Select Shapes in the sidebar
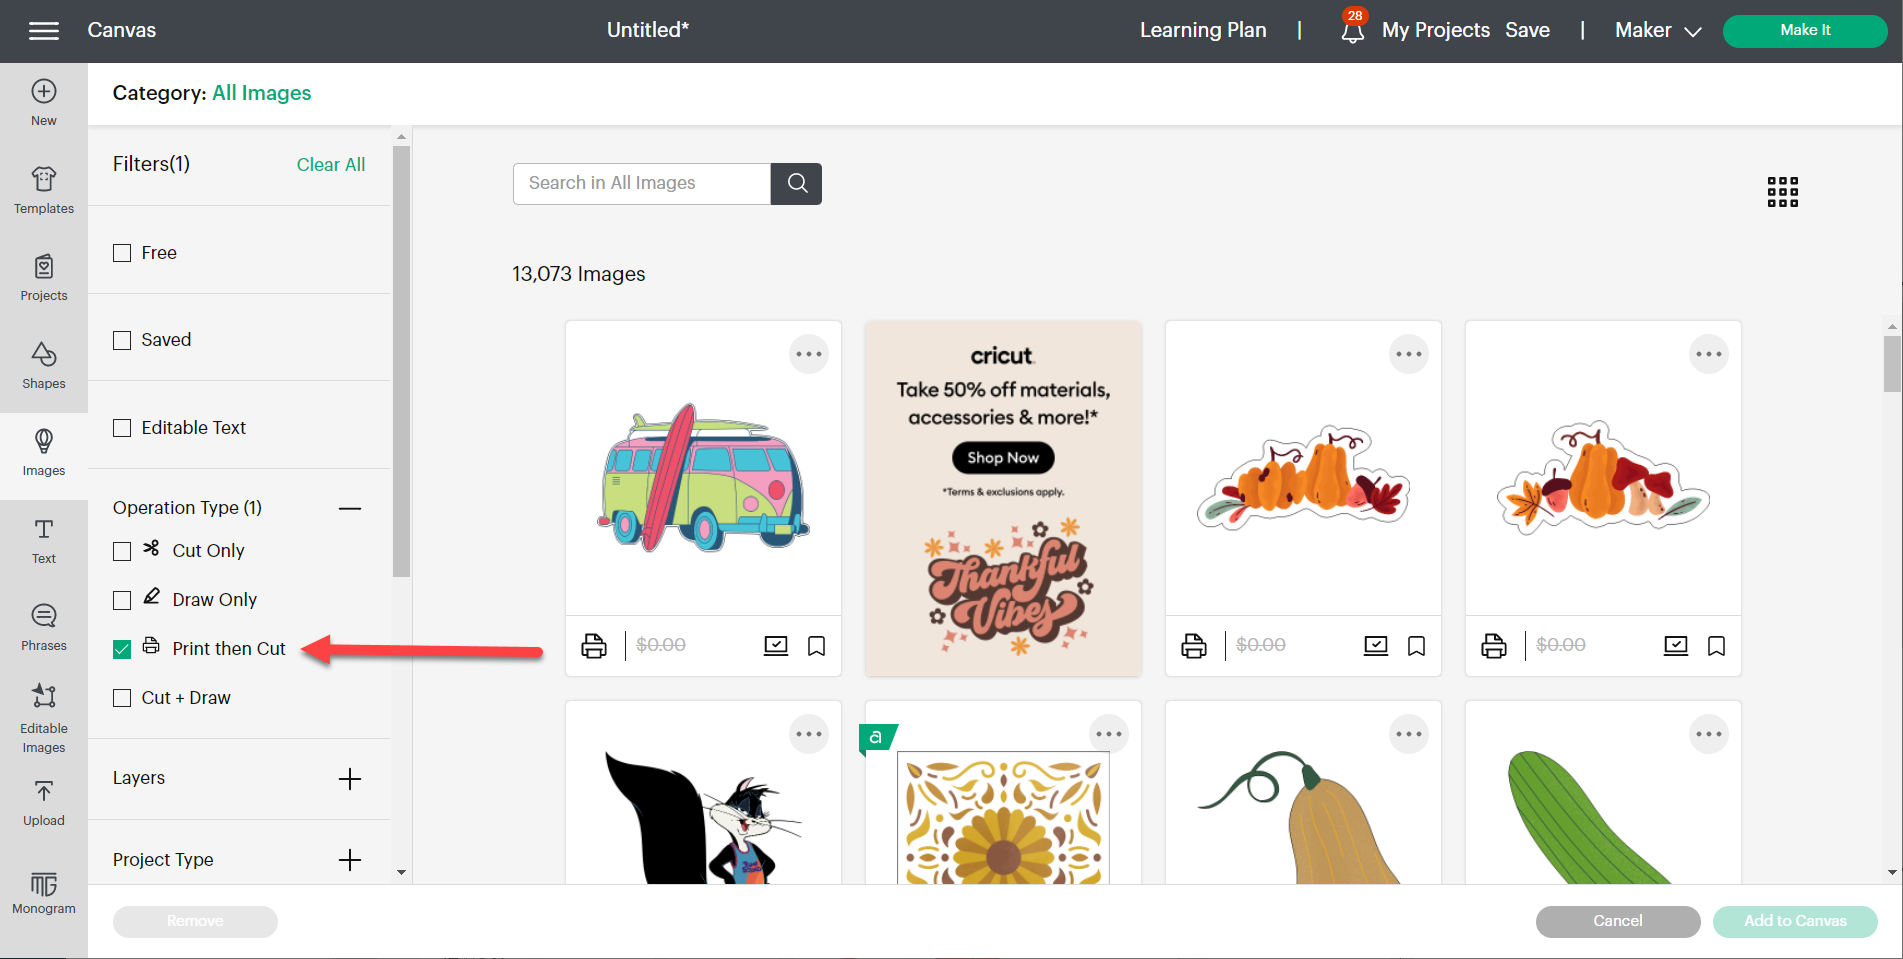The image size is (1903, 959). (44, 366)
